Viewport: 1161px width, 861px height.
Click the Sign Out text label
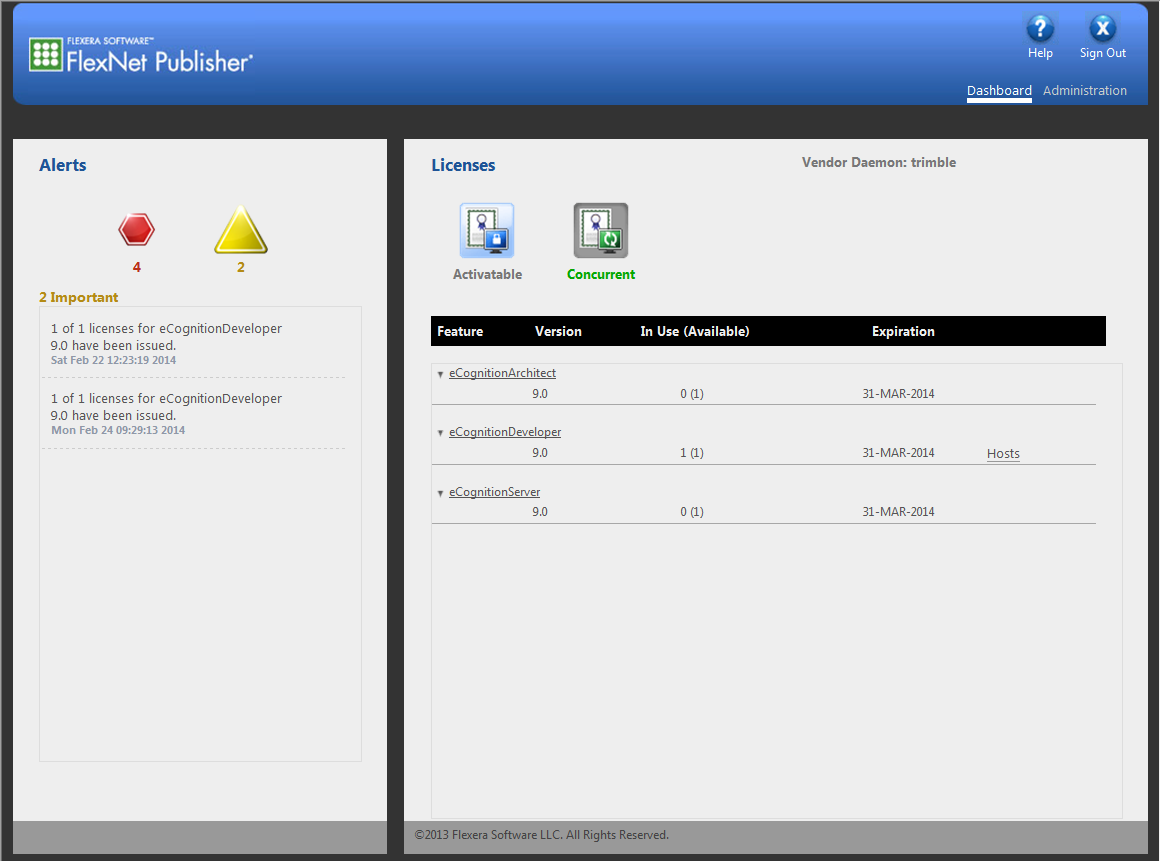point(1103,53)
